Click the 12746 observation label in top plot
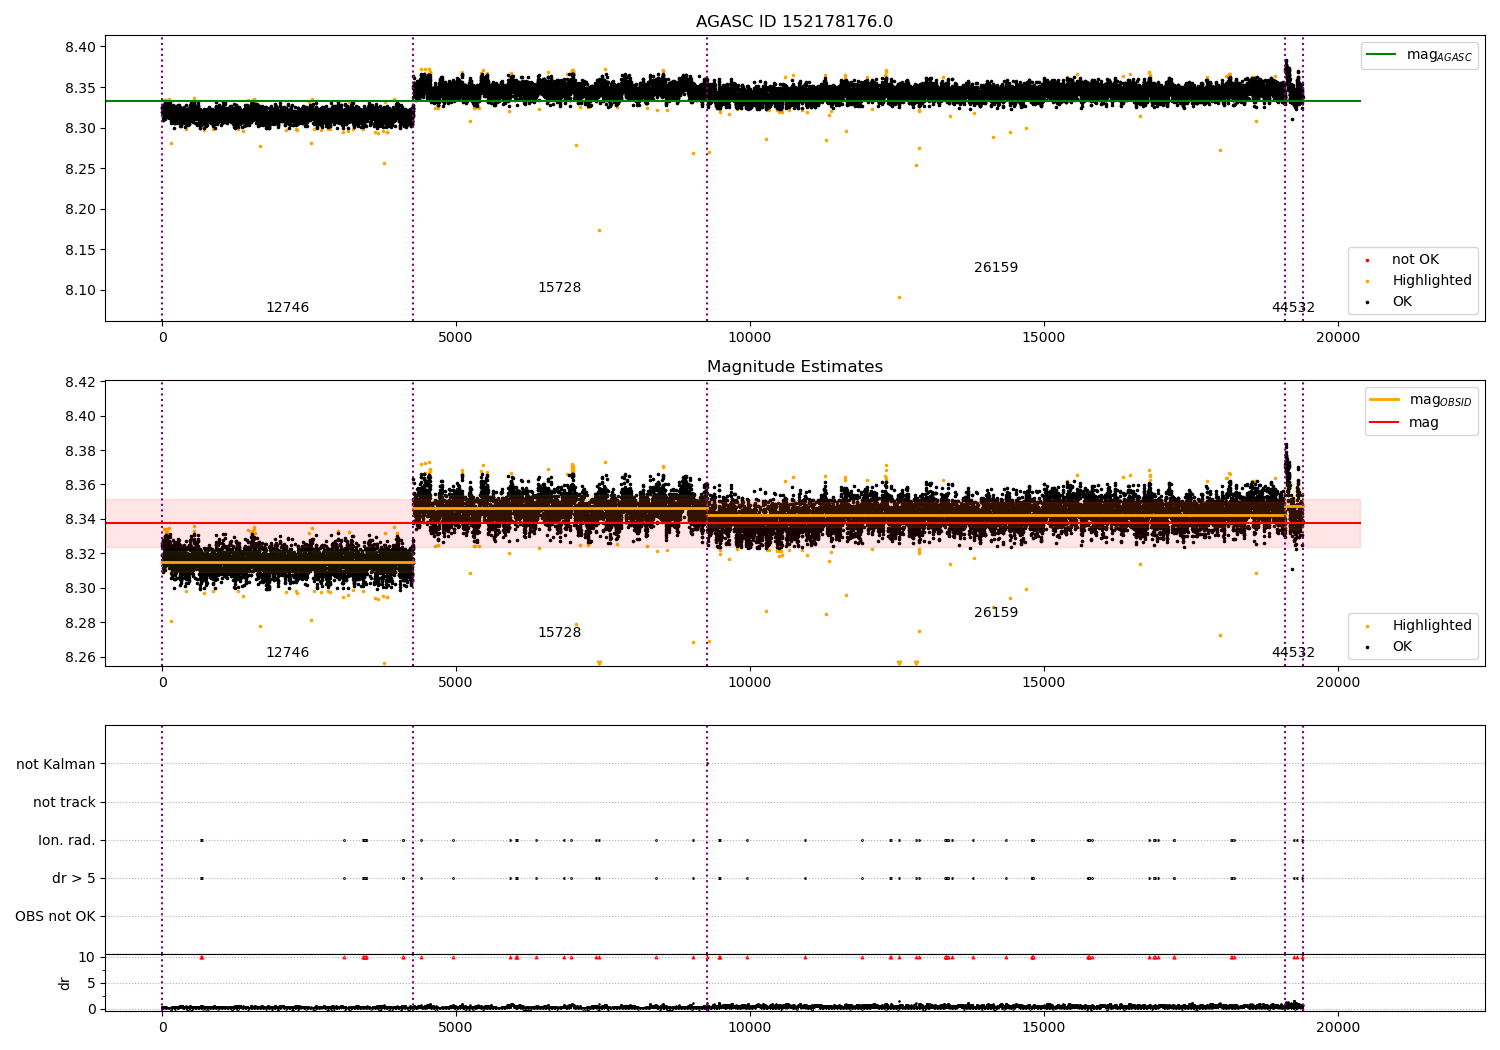The image size is (1500, 1050). [287, 308]
